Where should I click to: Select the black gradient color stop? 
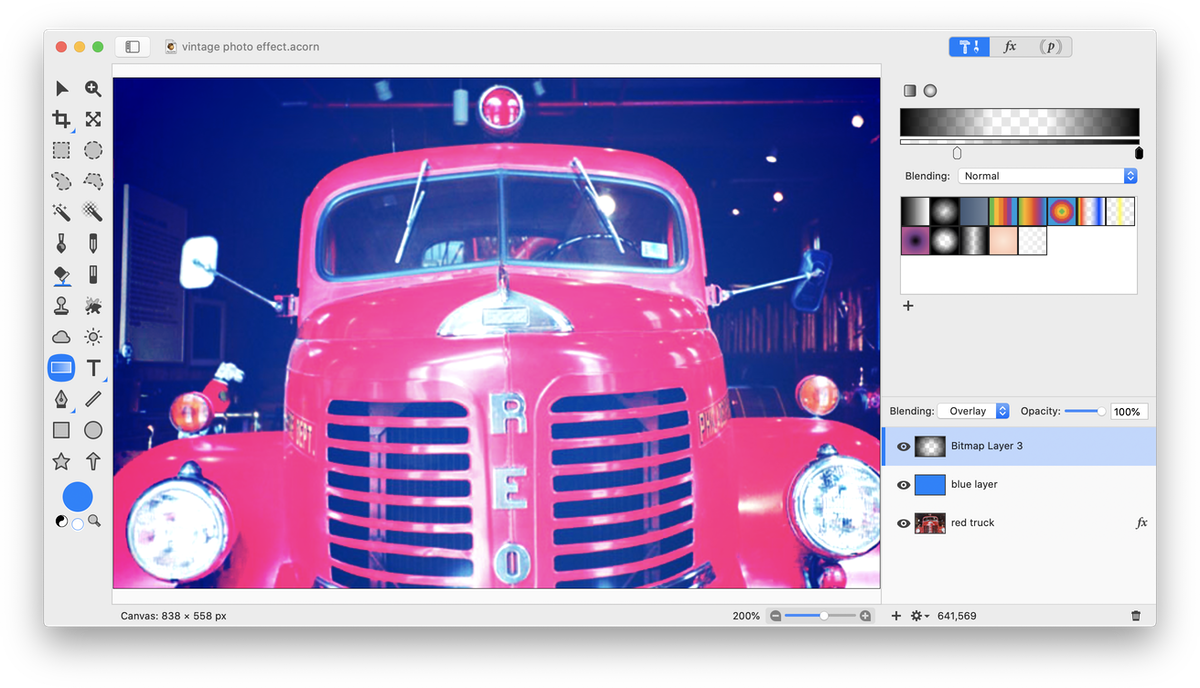(x=1139, y=153)
